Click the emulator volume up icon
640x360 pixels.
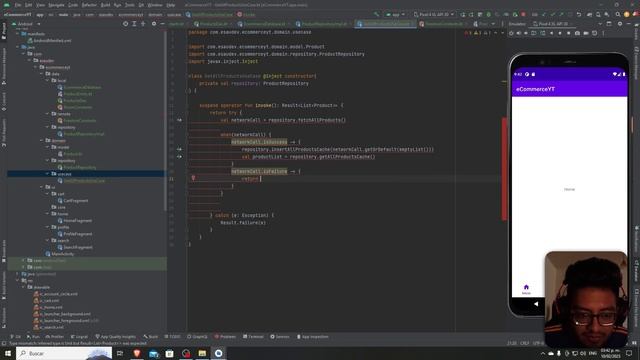[518, 33]
